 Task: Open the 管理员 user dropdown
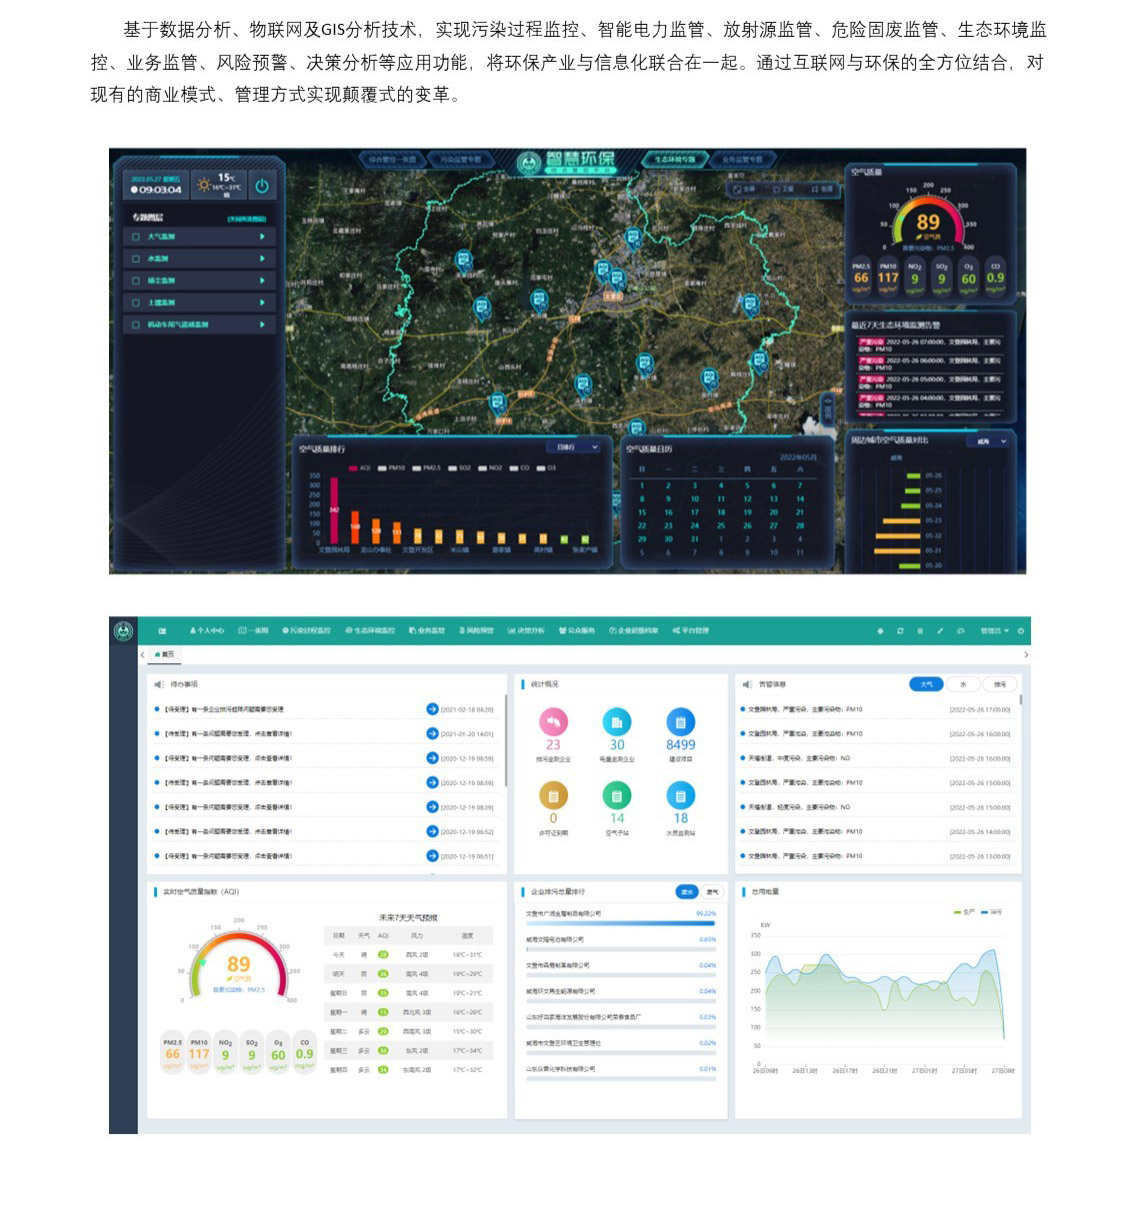tap(994, 631)
